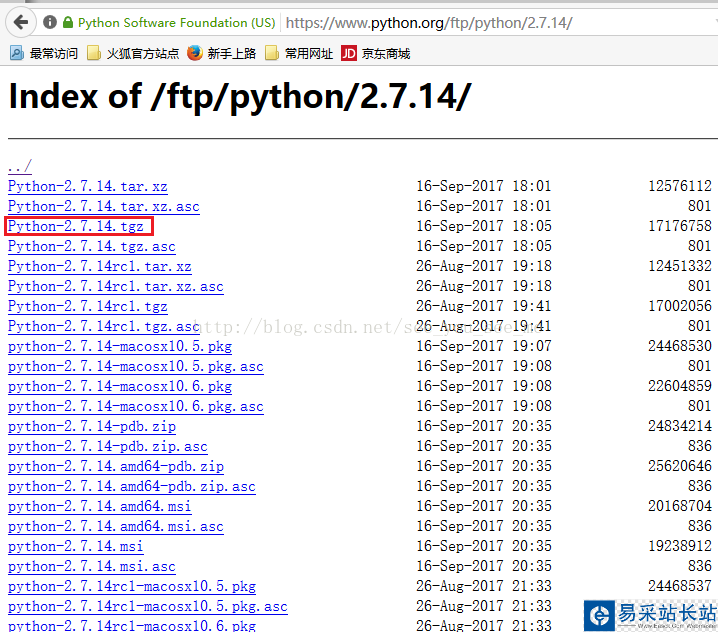
Task: Open Python-2.7.14rc1.tar.xz.asc link
Action: tap(115, 287)
